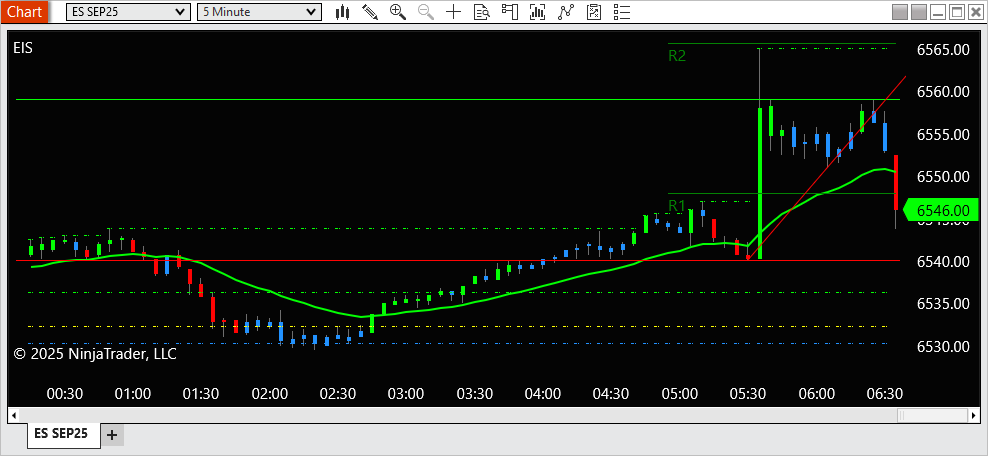Select the Zoom In magnifier tool

(x=398, y=11)
